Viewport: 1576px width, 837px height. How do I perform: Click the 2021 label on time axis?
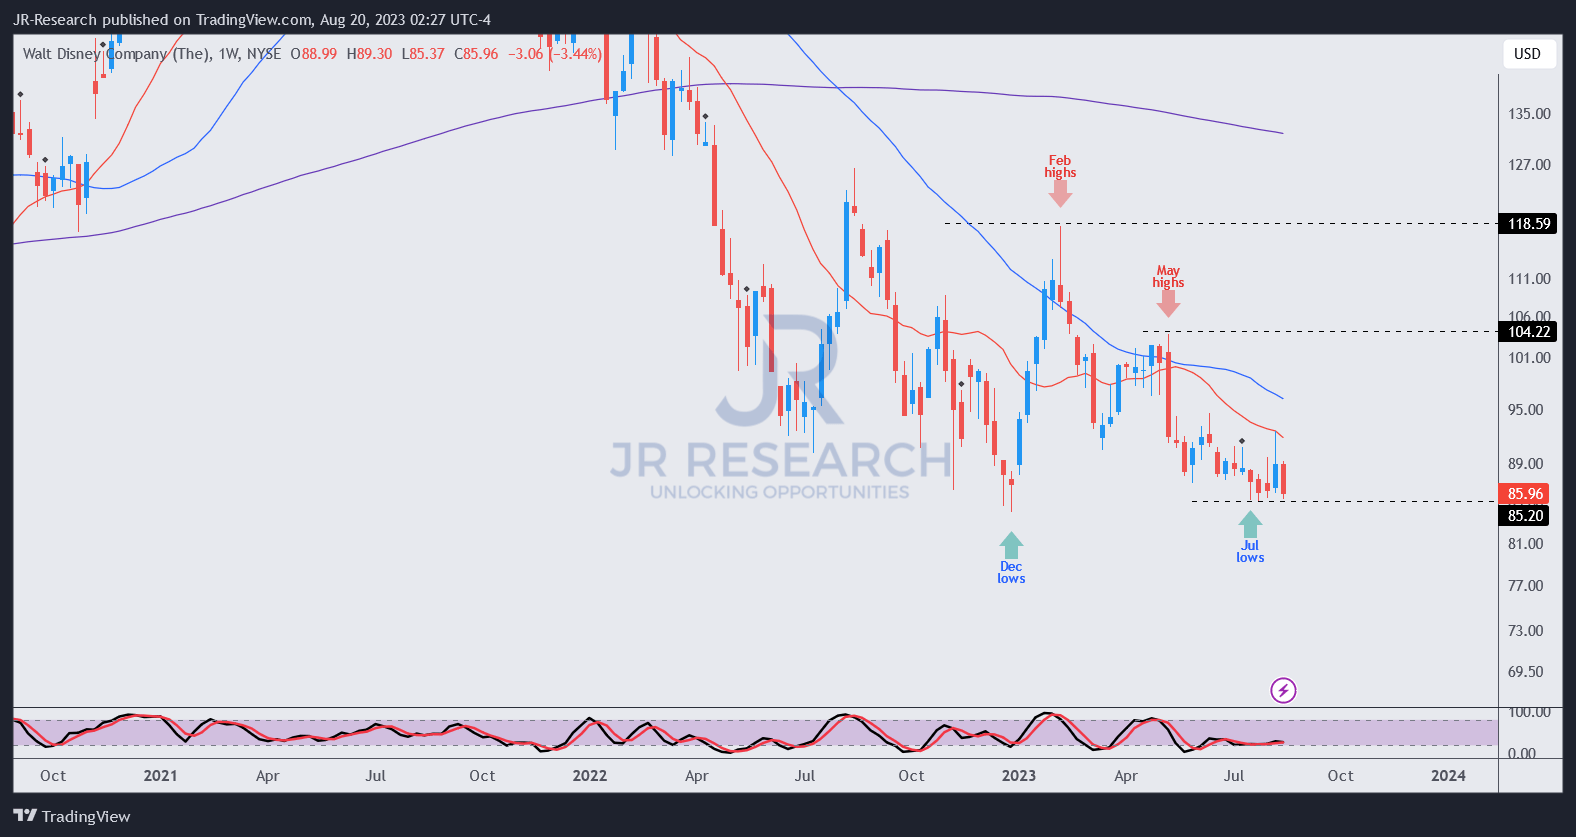click(x=160, y=776)
